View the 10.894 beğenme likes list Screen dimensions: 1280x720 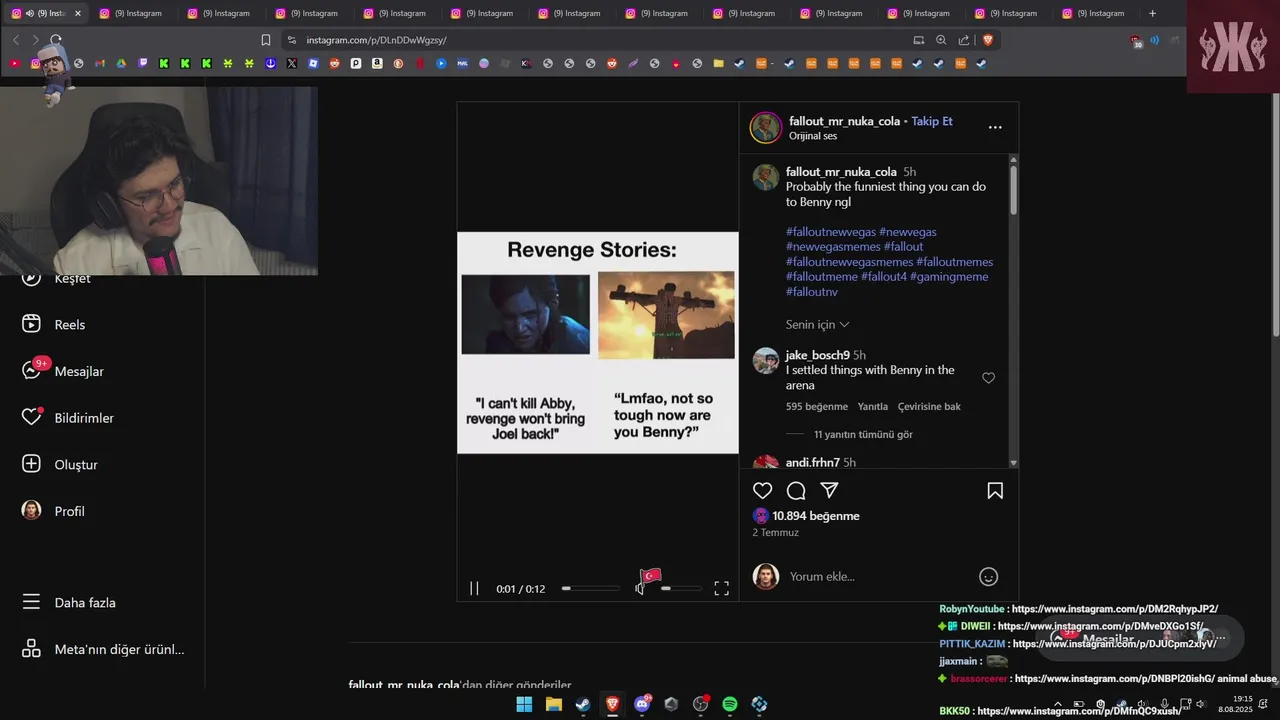click(x=816, y=516)
